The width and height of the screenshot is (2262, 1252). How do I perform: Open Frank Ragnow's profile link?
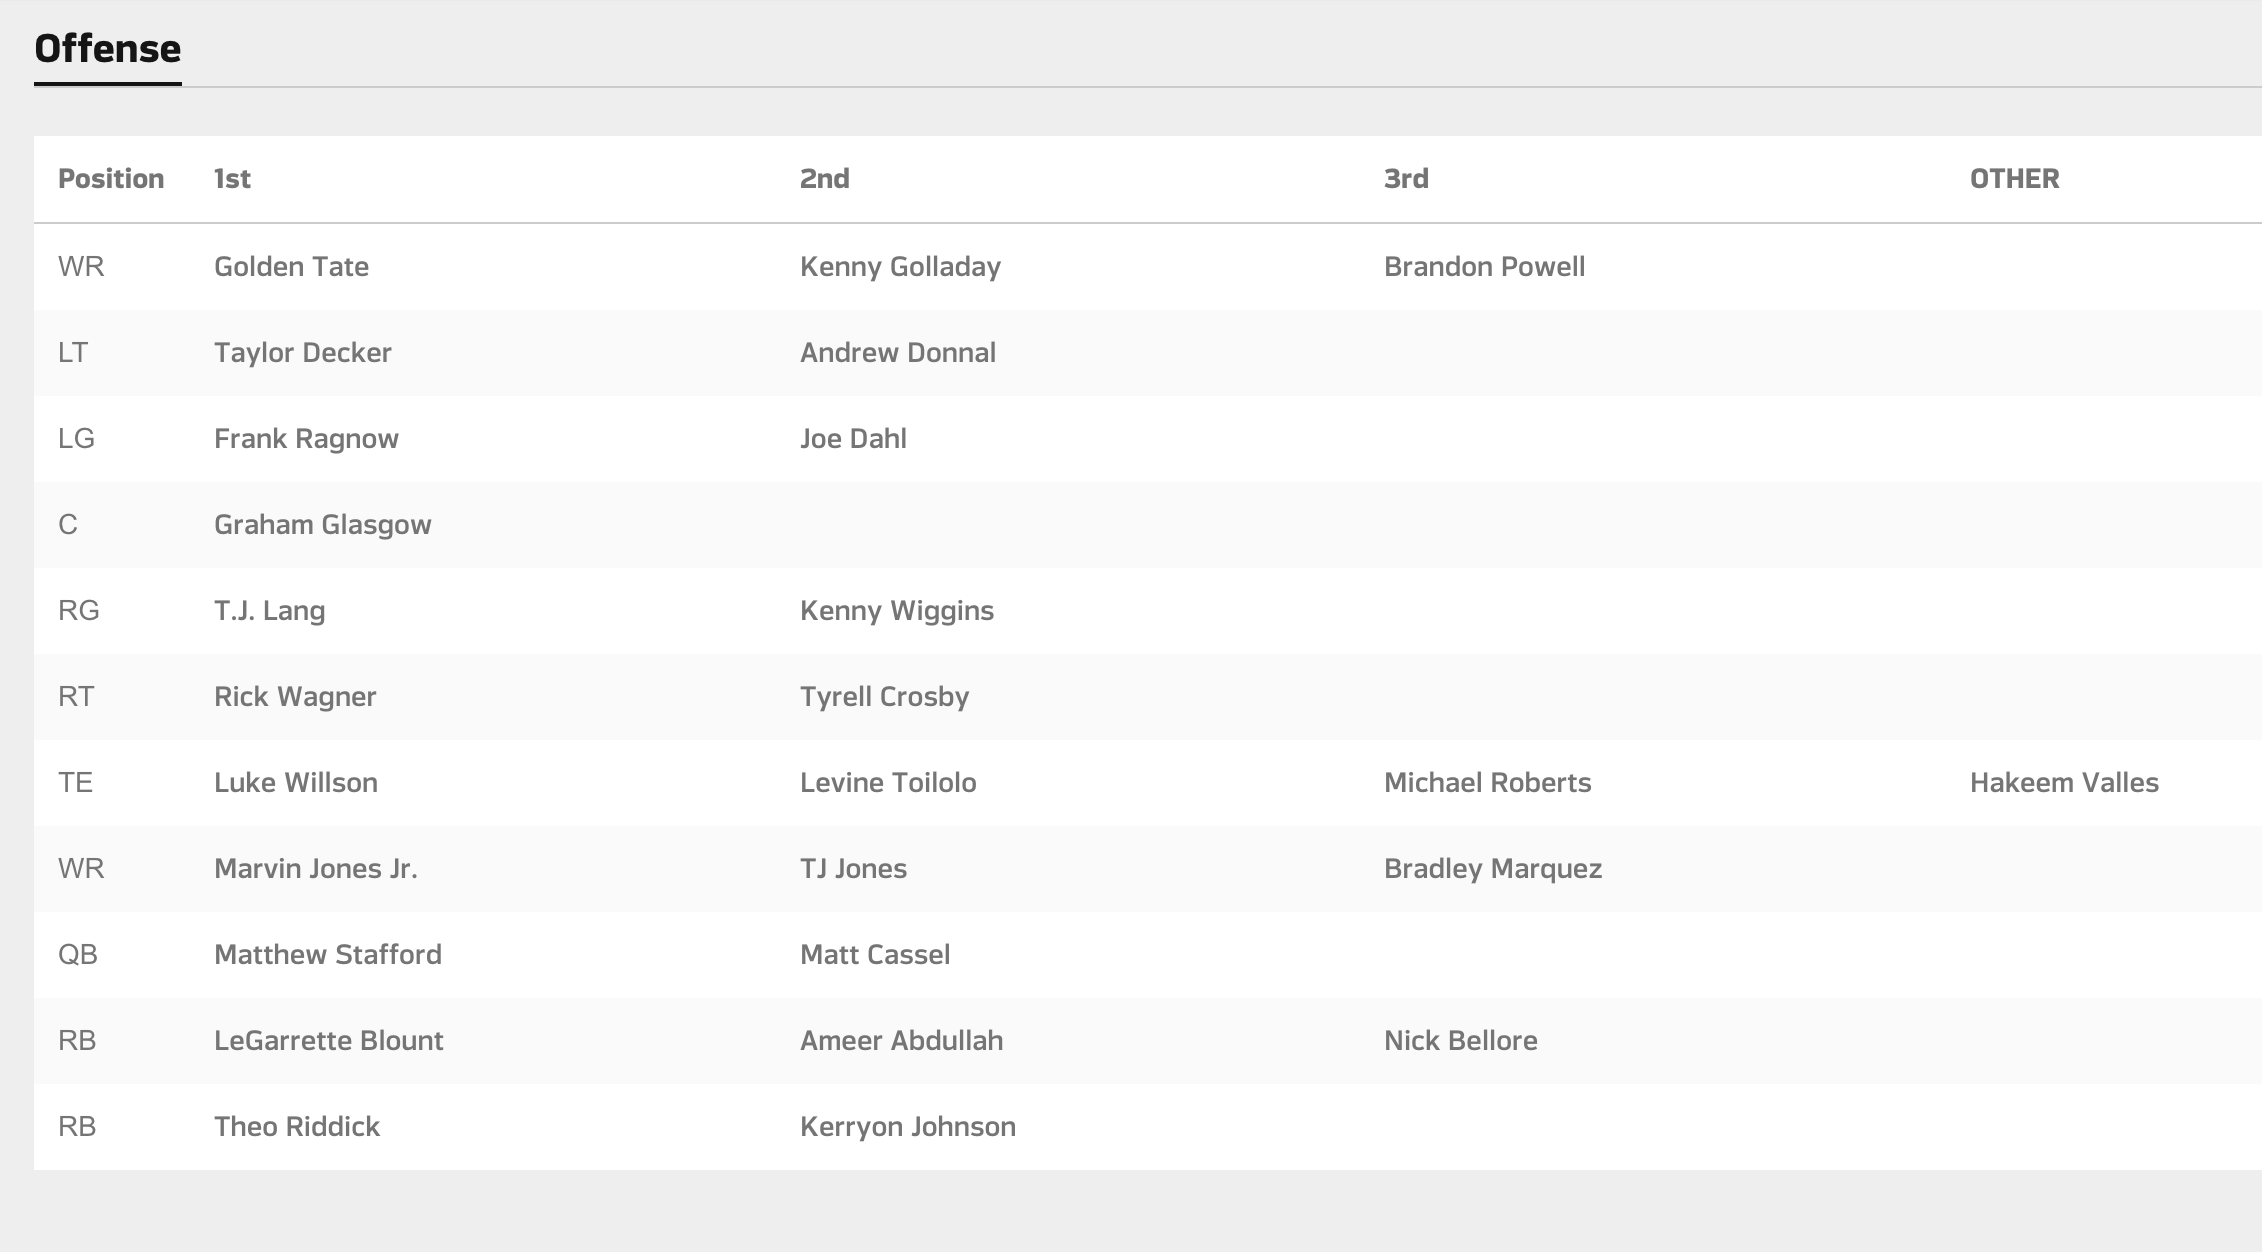coord(306,439)
